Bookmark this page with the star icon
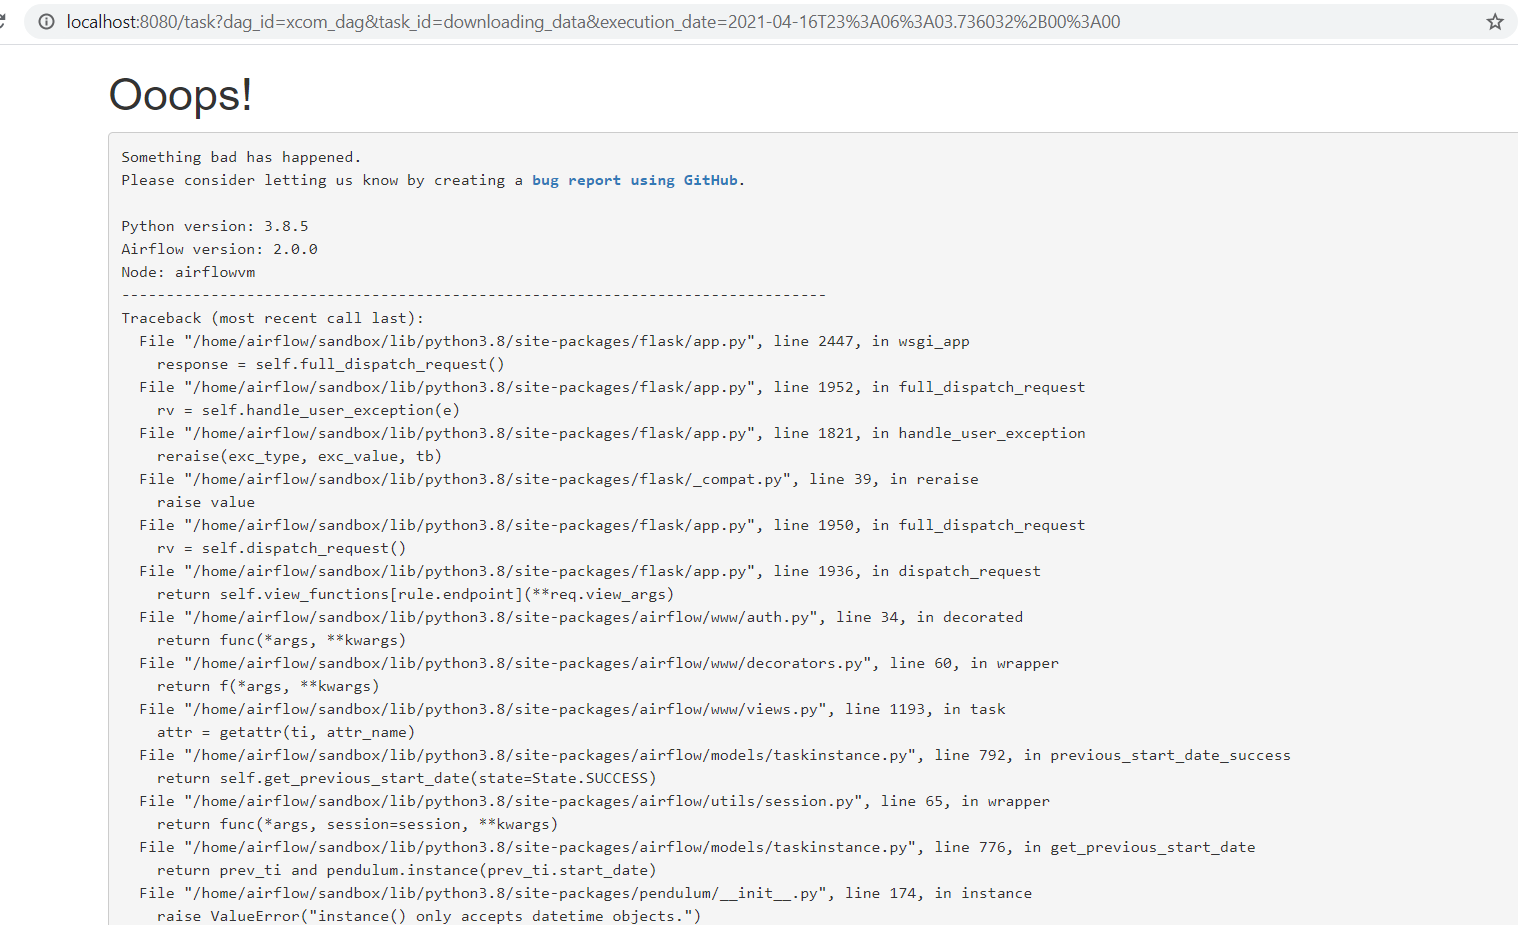The image size is (1518, 925). [x=1494, y=22]
